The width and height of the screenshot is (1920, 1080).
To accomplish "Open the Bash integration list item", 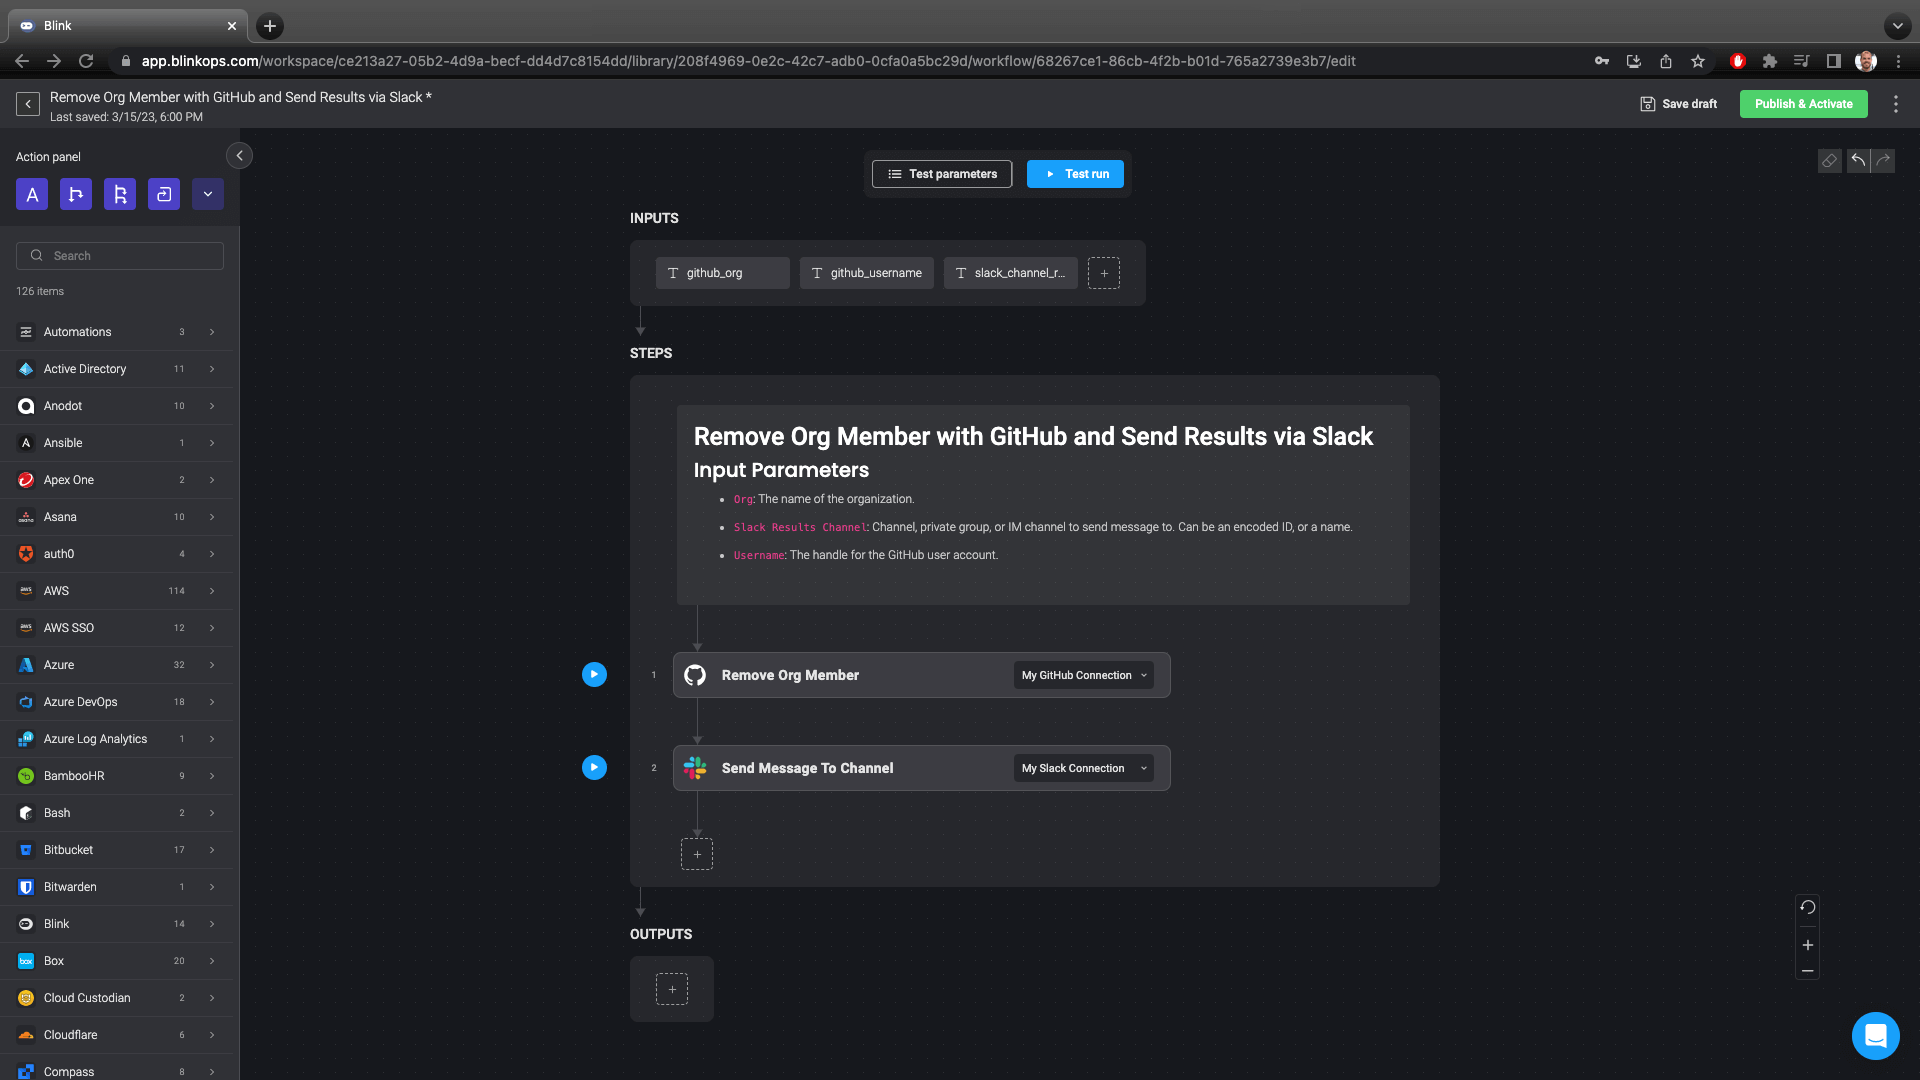I will click(116, 813).
